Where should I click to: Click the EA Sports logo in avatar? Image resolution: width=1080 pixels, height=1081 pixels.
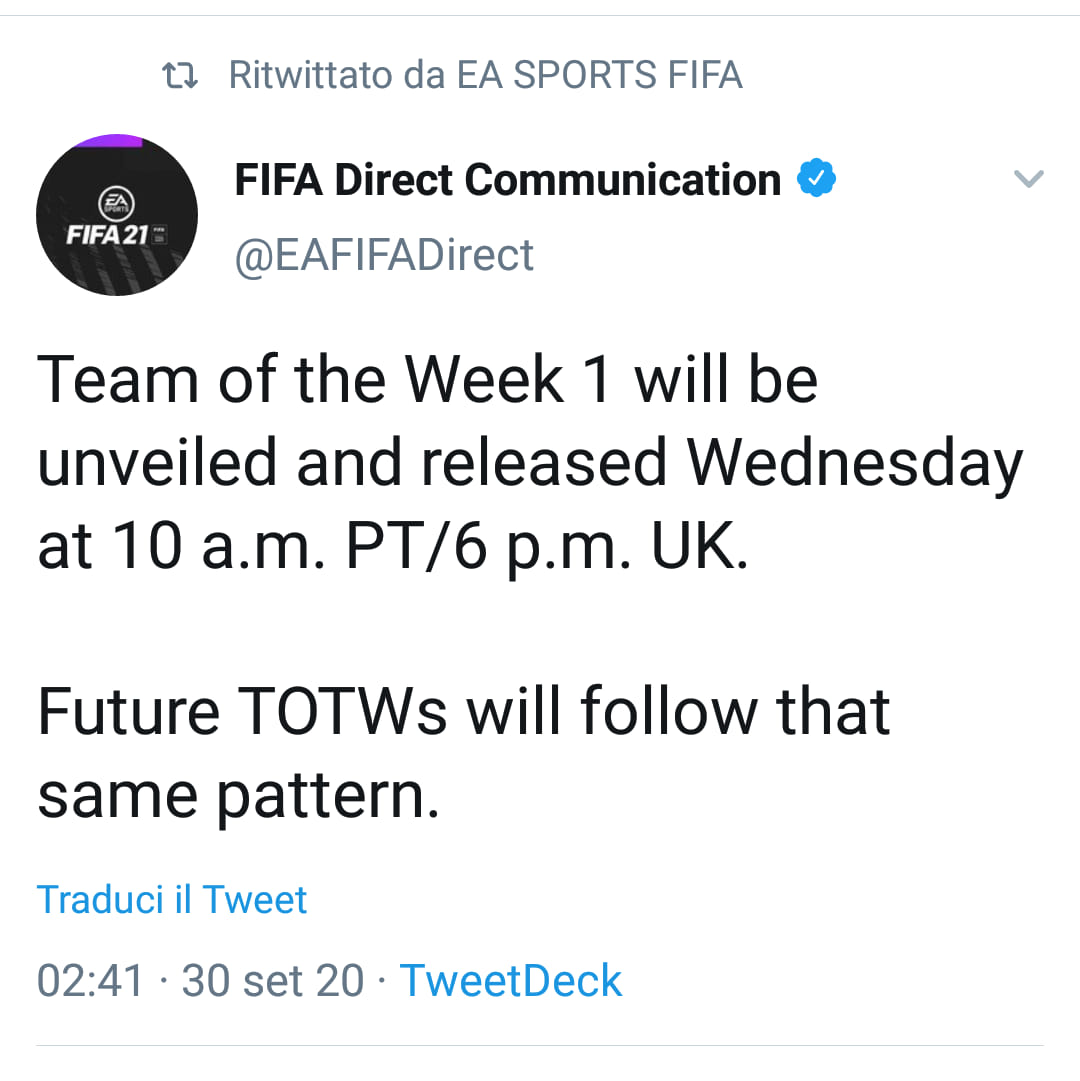click(x=116, y=203)
